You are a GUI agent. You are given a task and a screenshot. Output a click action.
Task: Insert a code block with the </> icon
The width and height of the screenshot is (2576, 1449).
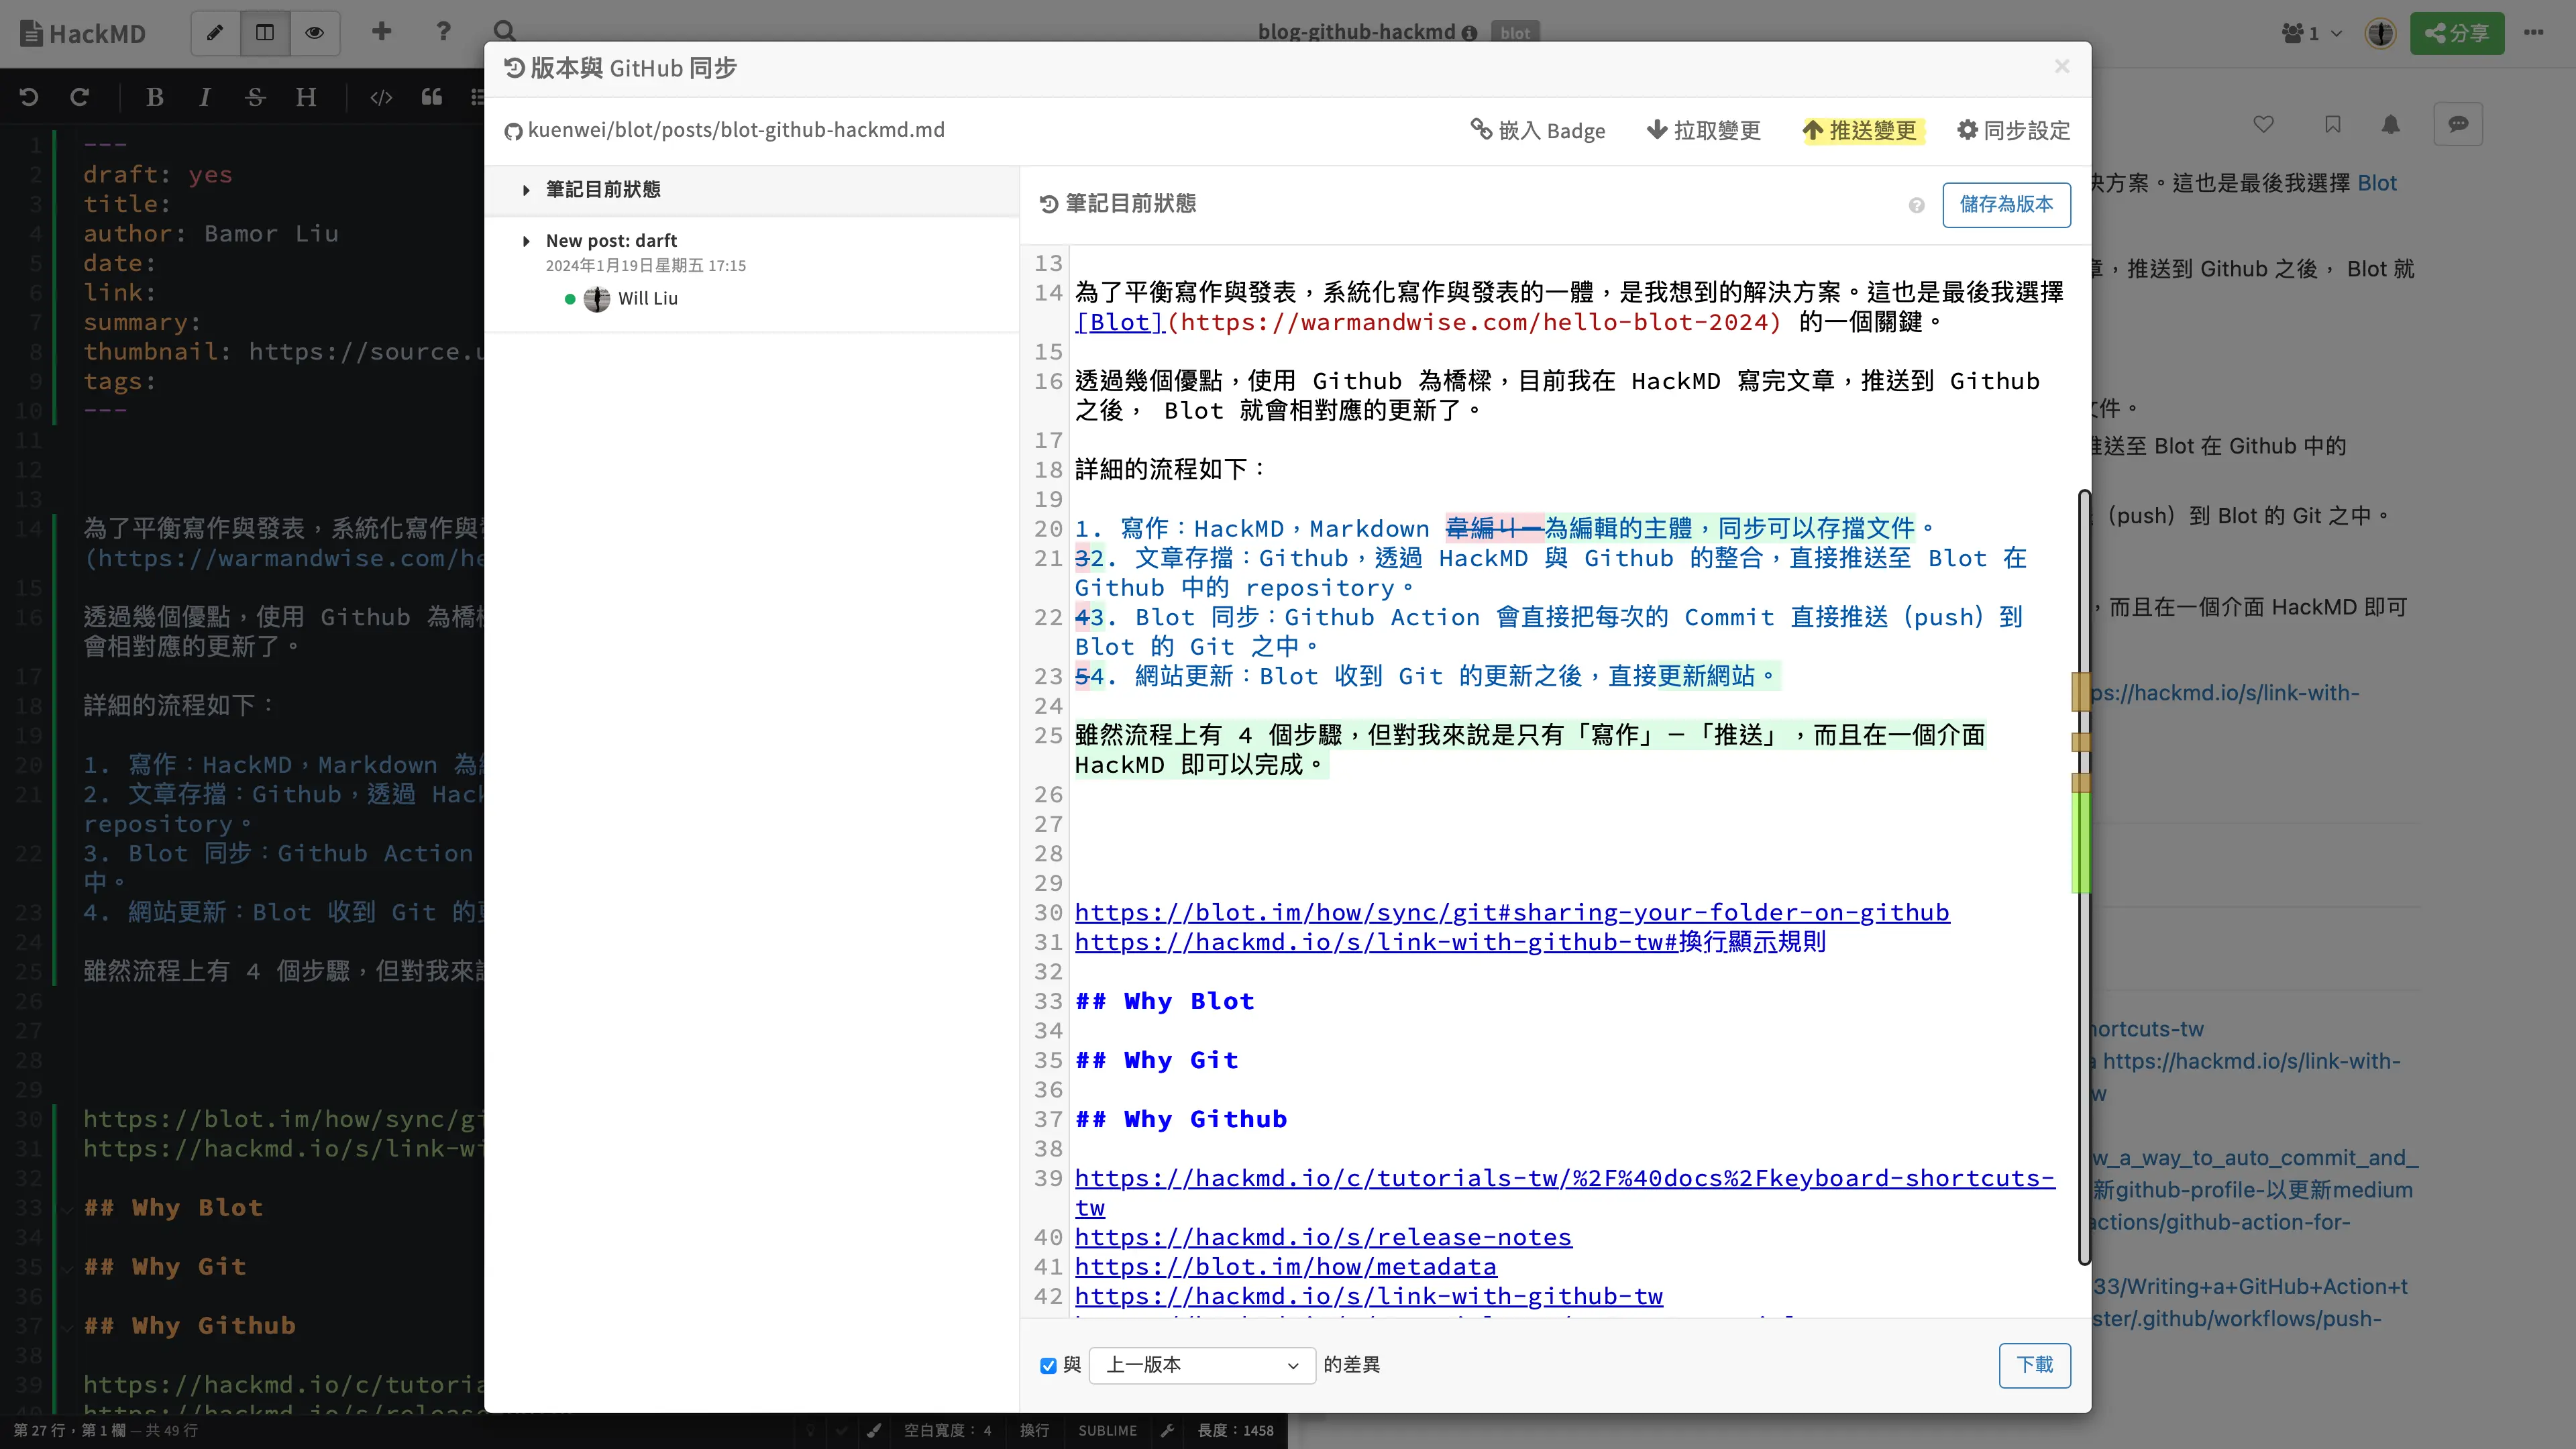click(381, 97)
